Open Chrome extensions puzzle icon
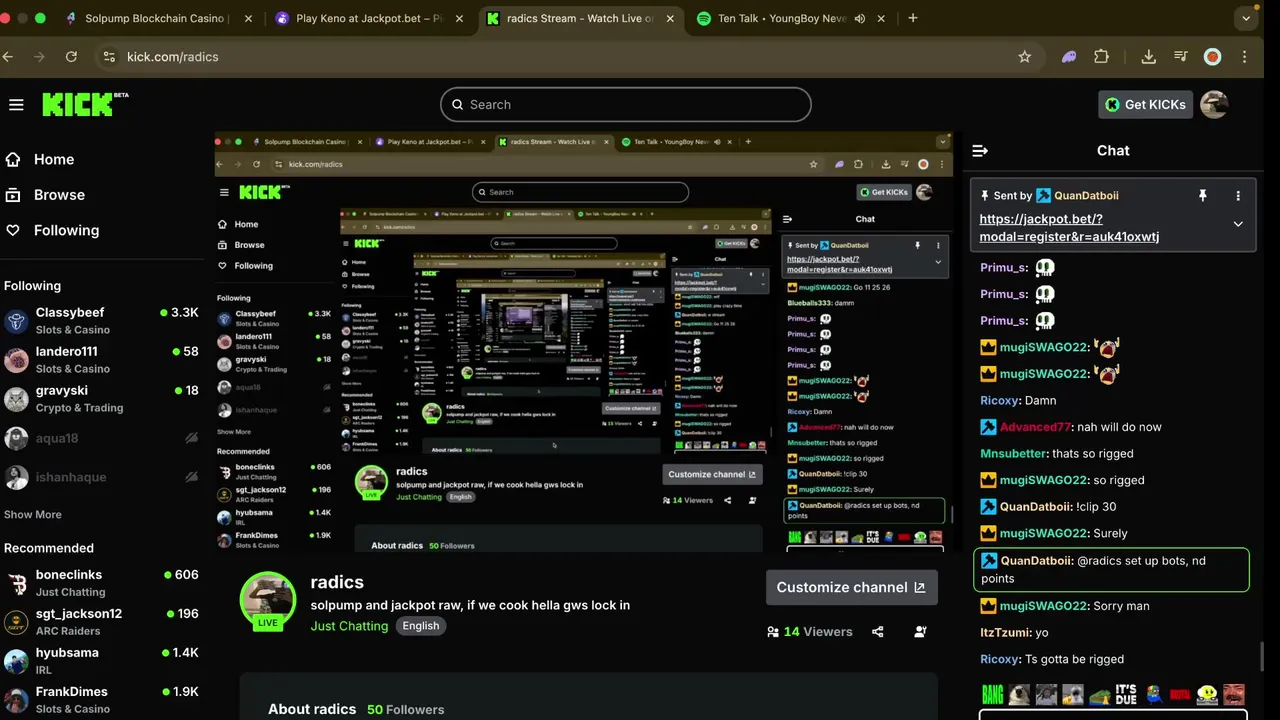 [1102, 57]
